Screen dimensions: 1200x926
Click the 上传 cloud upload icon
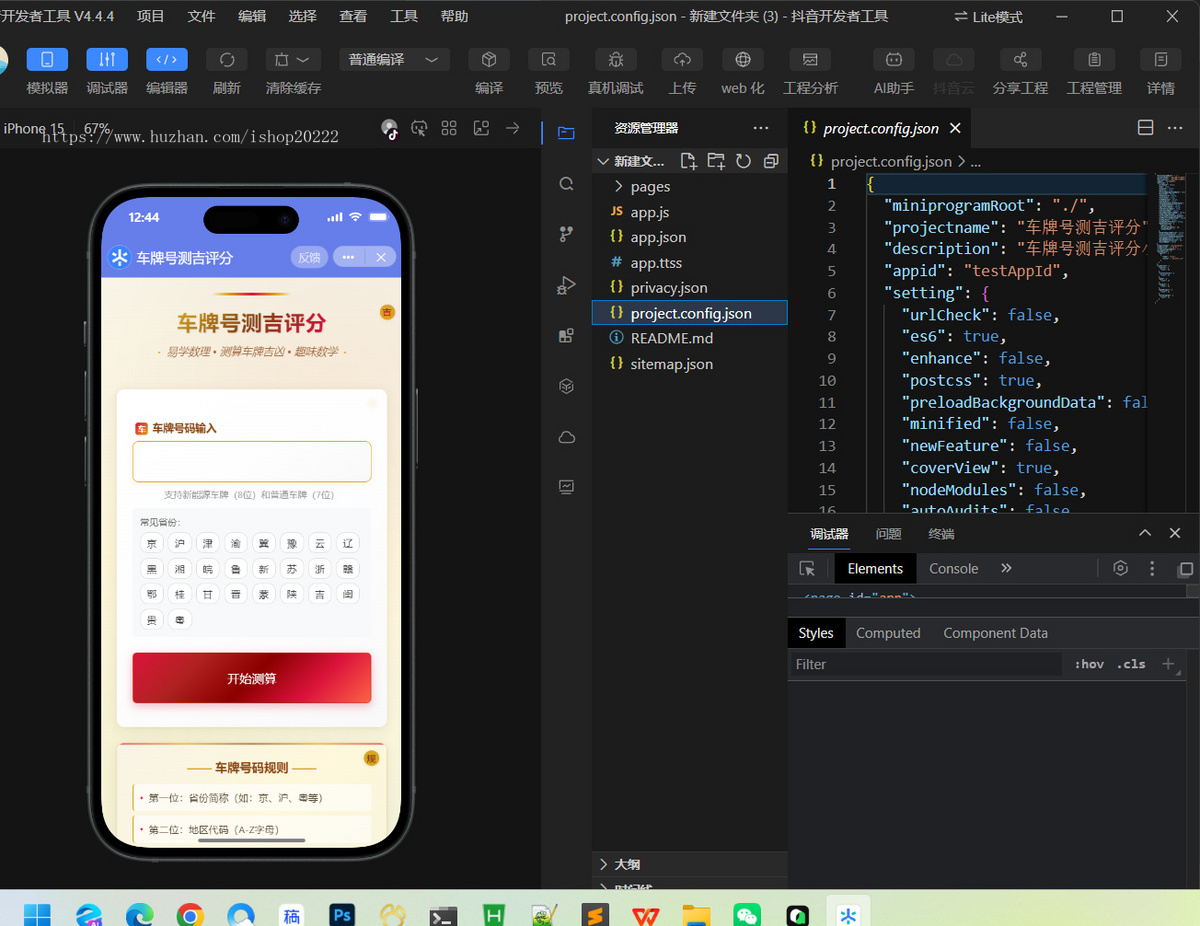click(682, 60)
